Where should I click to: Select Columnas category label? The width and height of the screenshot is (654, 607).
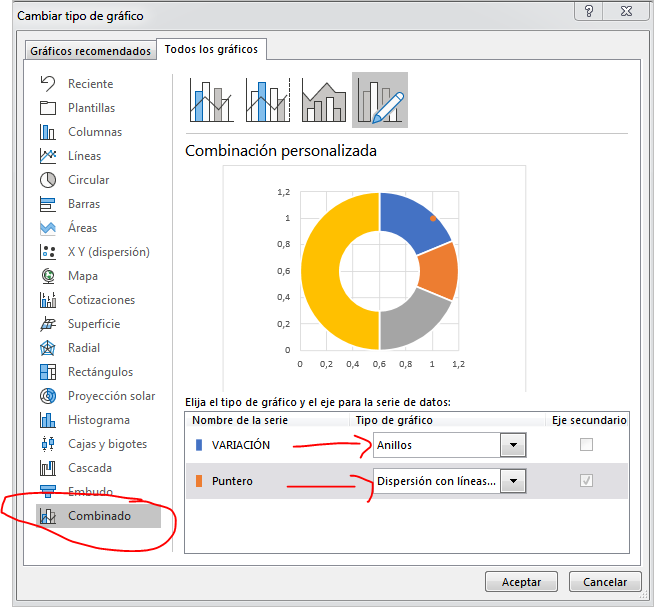[x=95, y=132]
